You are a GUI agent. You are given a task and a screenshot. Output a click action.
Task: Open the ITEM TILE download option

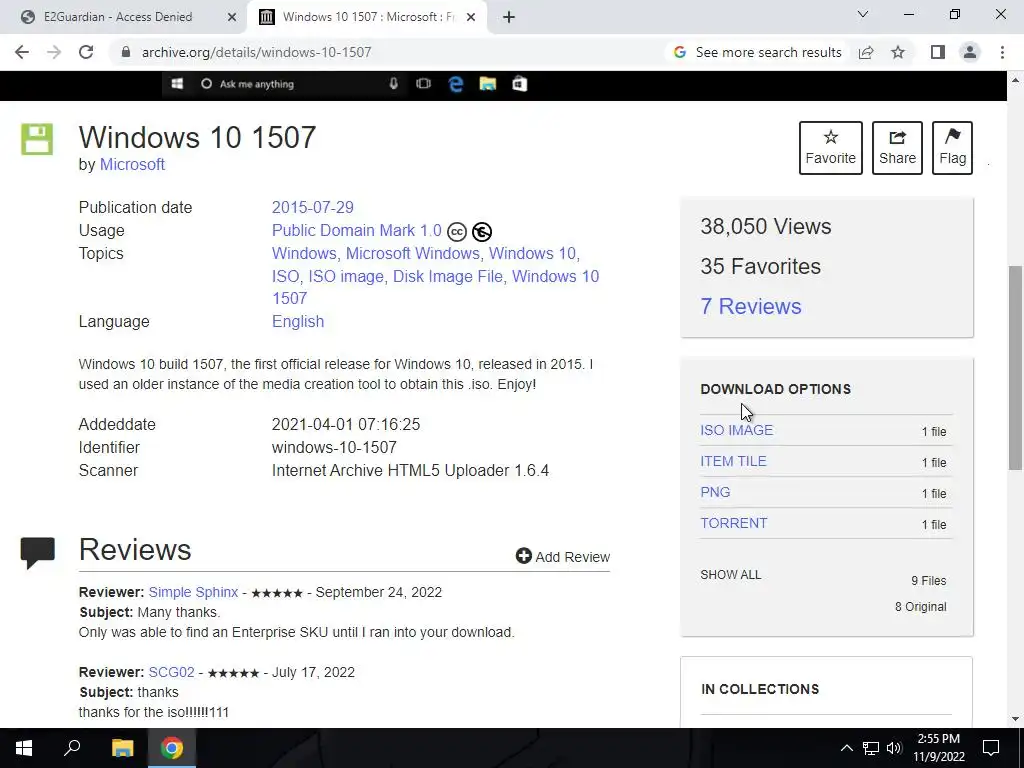[733, 461]
